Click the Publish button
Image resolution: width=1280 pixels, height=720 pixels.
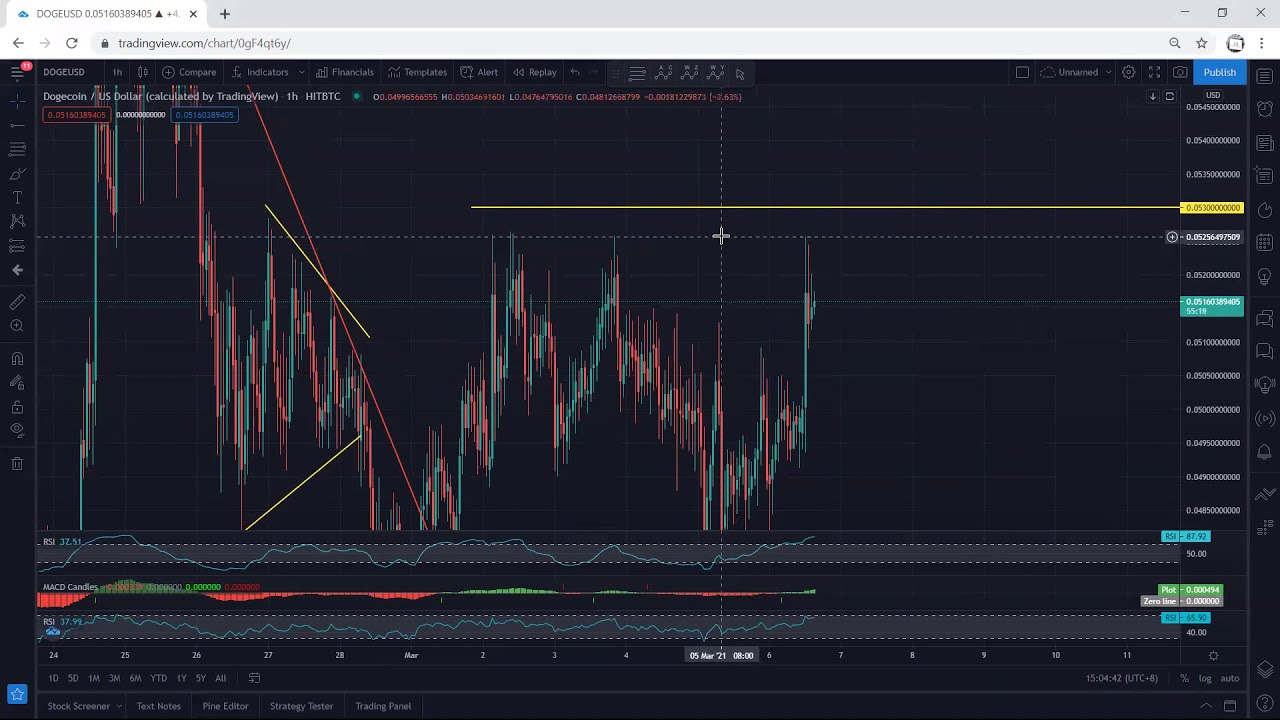click(1219, 72)
